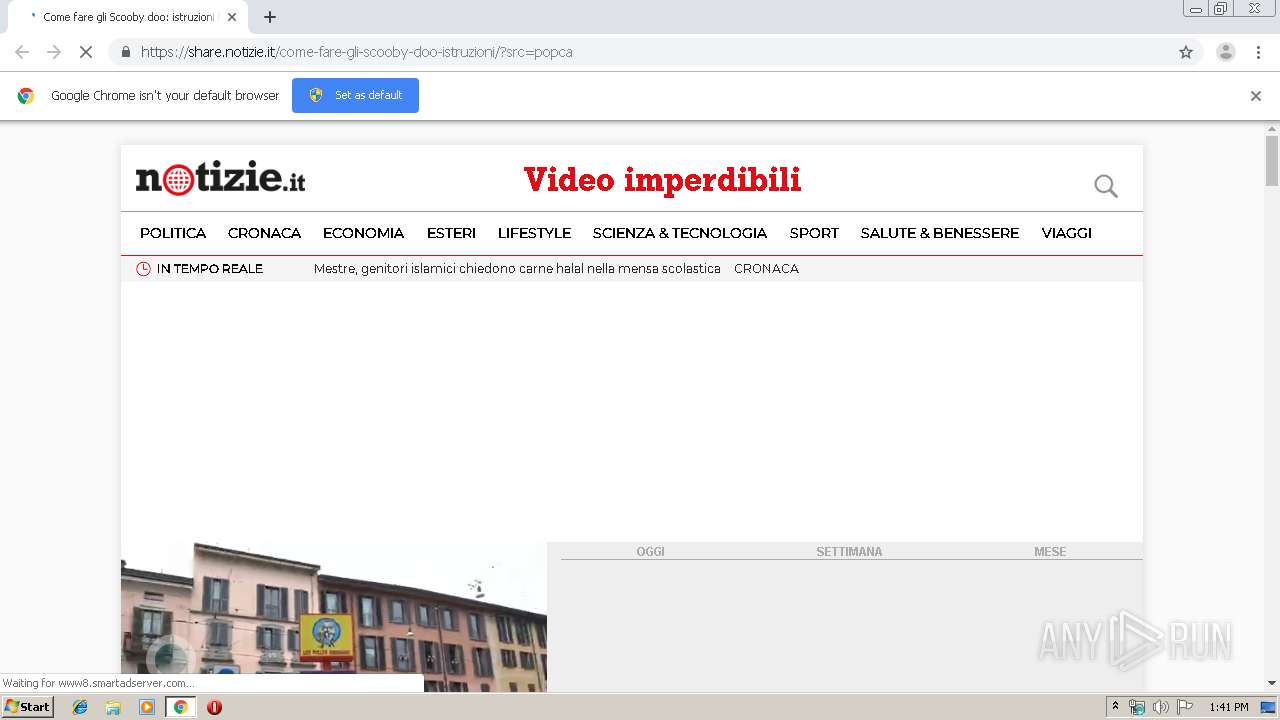Click the notizie.it logo
1280x720 pixels.
220,178
